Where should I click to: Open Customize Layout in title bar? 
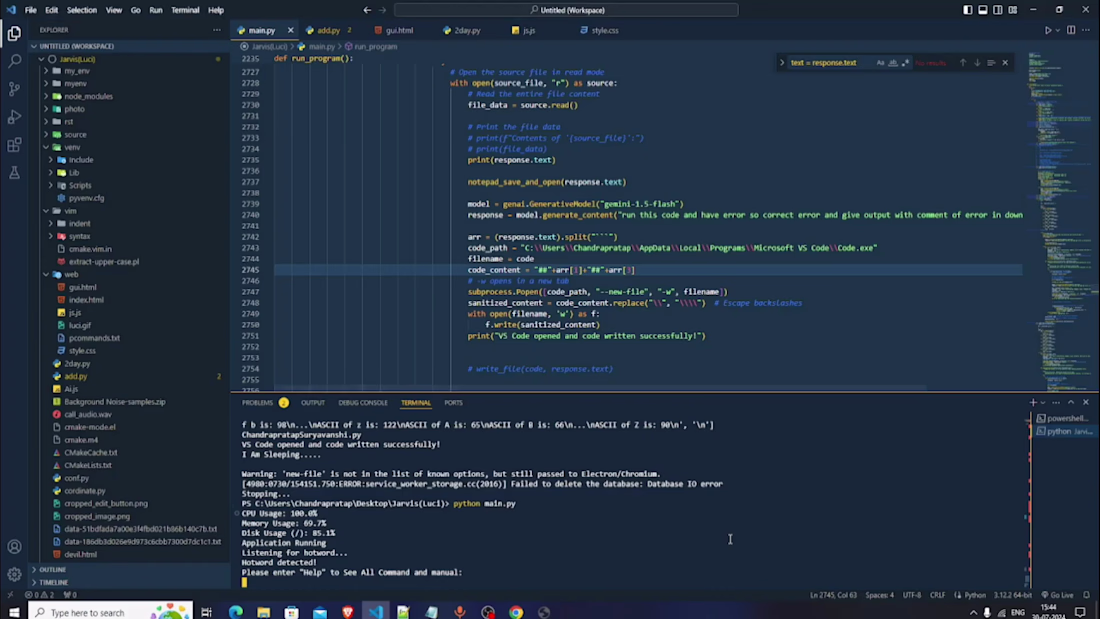(x=1012, y=10)
